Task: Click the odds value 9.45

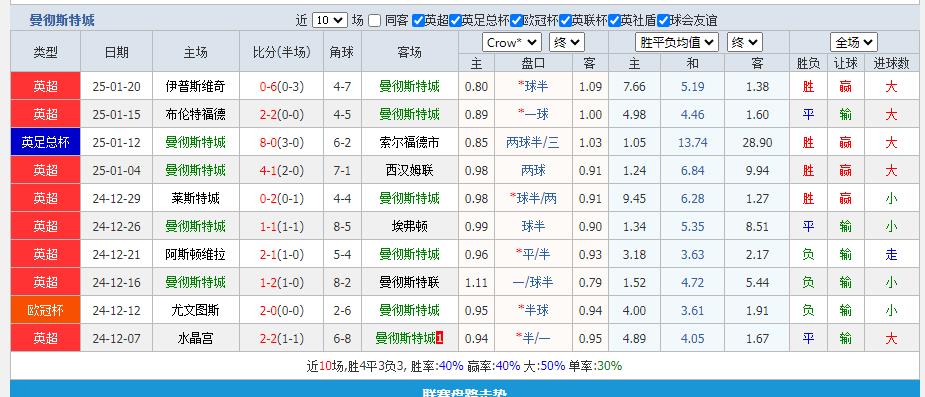Action: pos(635,199)
